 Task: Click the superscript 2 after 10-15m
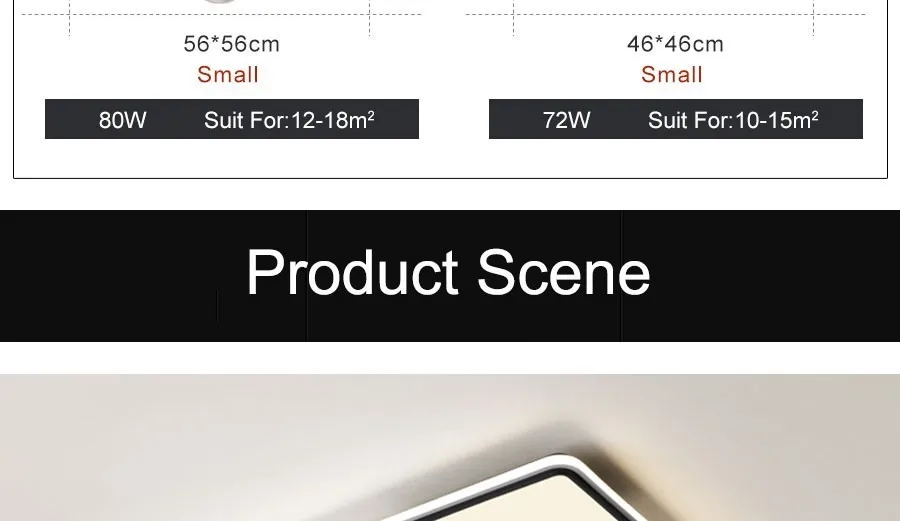tap(815, 114)
